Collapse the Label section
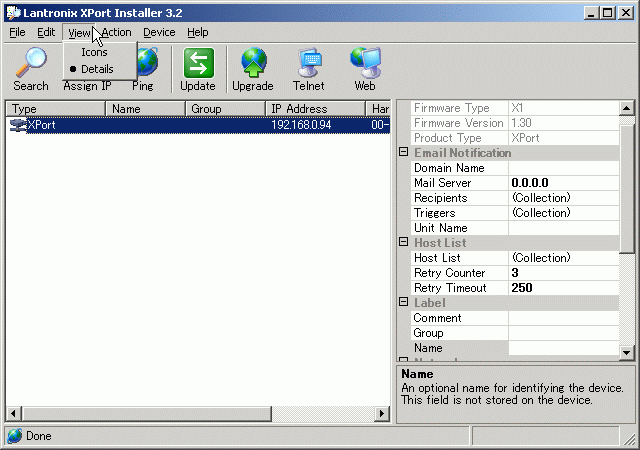The image size is (640, 450). click(x=403, y=302)
